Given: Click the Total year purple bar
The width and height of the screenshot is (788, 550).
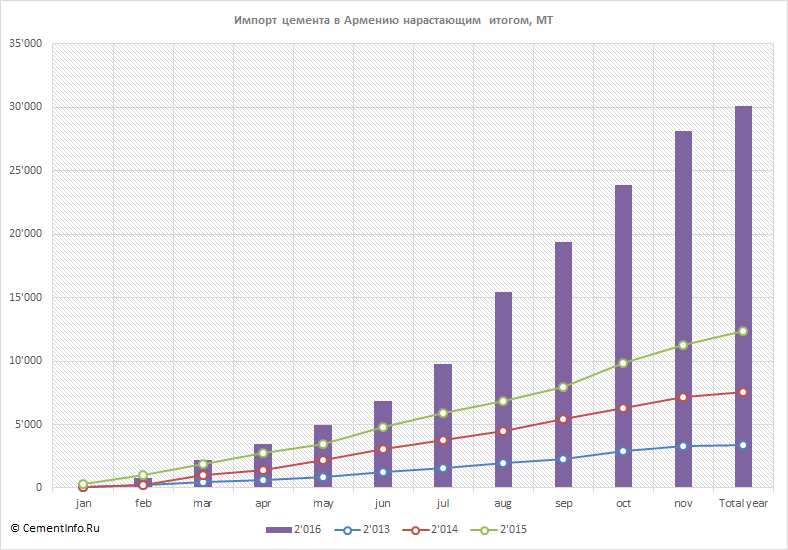Looking at the screenshot, I should (743, 297).
